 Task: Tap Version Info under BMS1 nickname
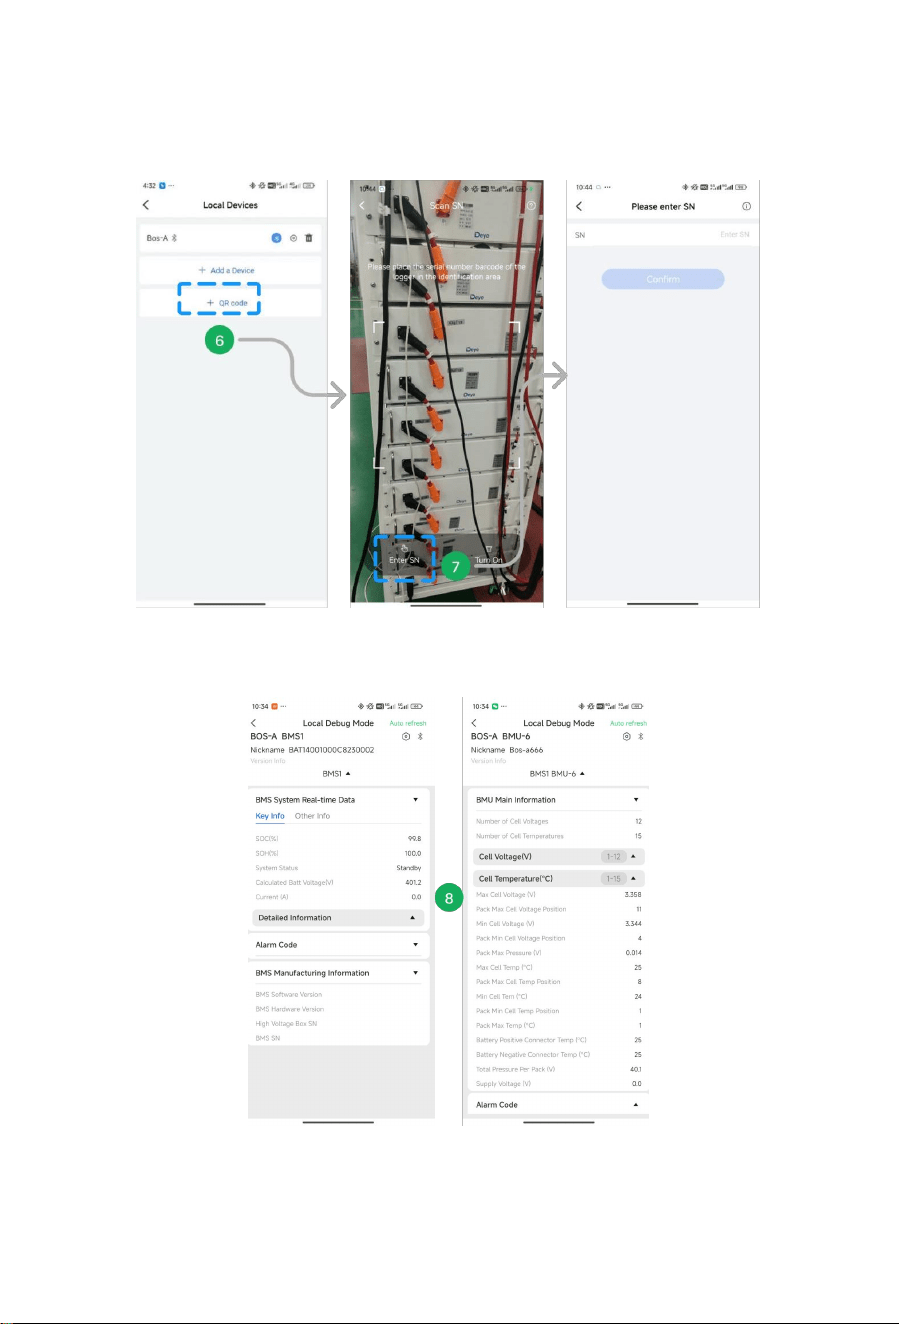(268, 761)
